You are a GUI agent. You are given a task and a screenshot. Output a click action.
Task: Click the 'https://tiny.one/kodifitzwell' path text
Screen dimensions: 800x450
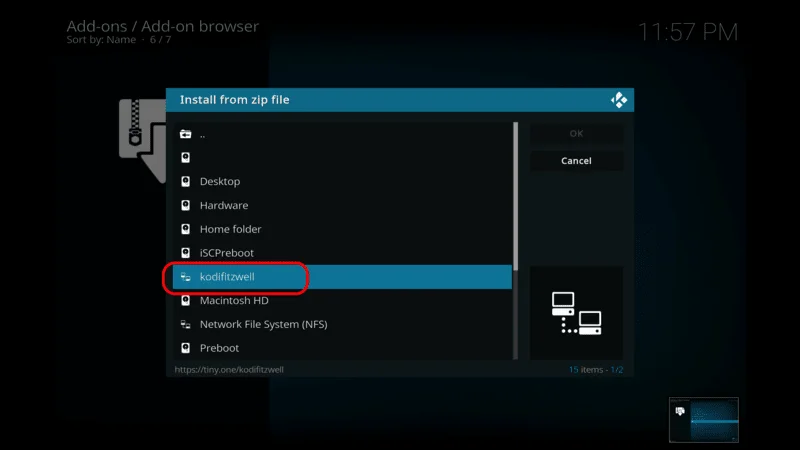tap(229, 369)
